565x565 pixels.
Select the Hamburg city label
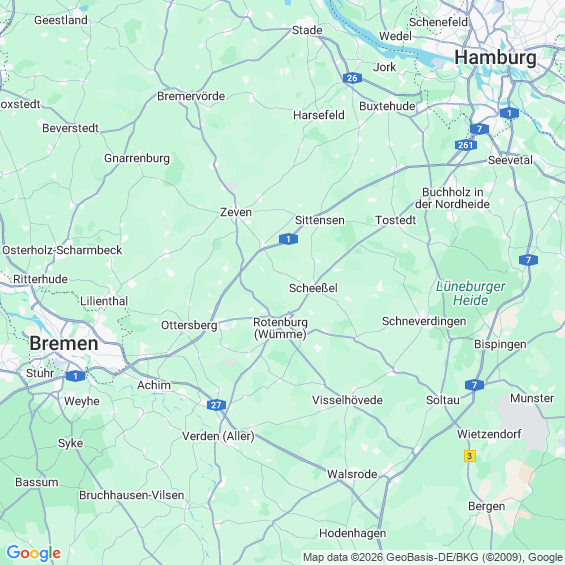click(495, 57)
